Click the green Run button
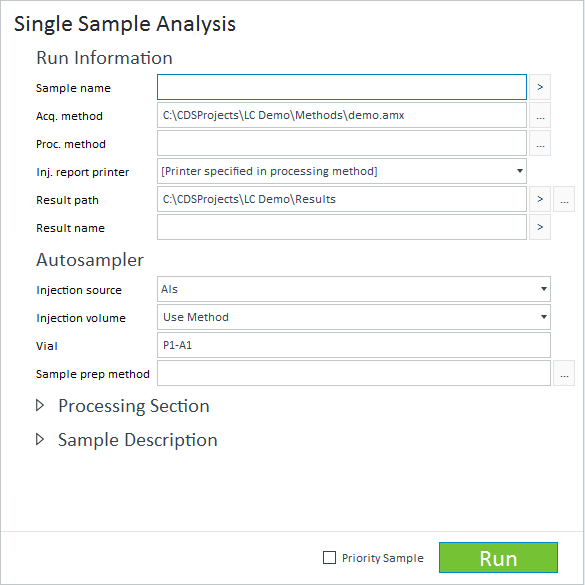The width and height of the screenshot is (585, 585). 498,558
